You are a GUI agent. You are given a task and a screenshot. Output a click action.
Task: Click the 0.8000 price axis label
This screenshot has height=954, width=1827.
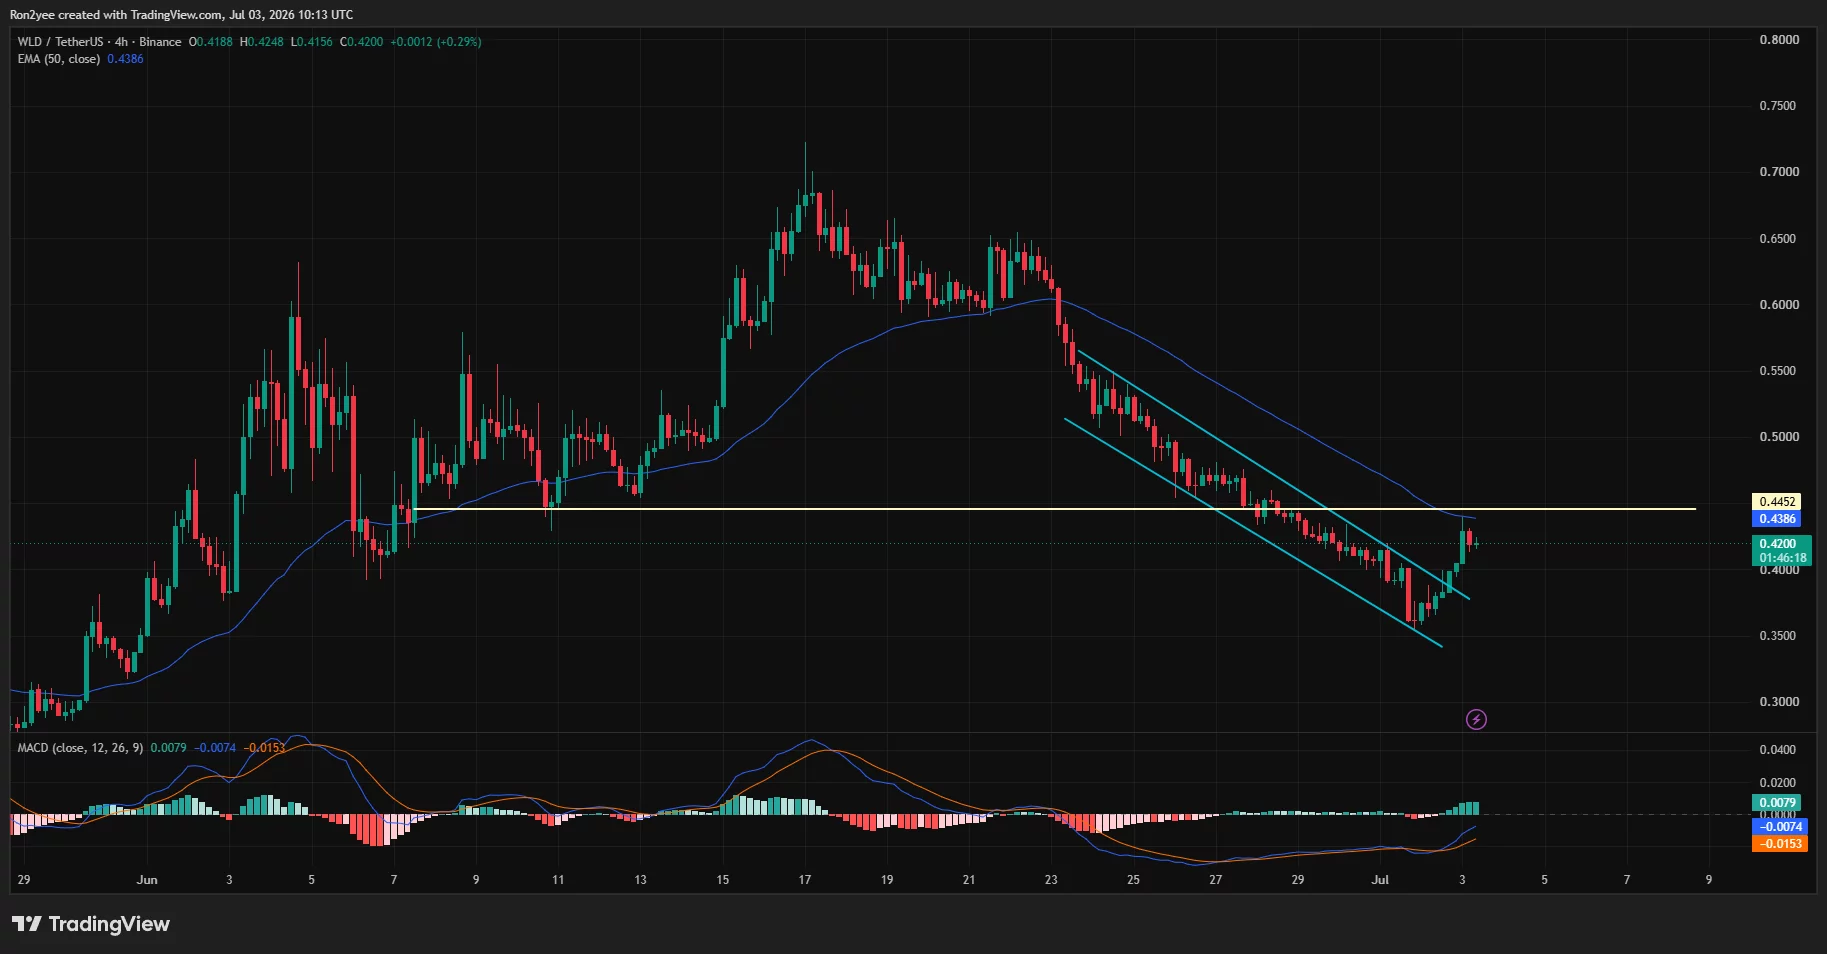coord(1779,40)
